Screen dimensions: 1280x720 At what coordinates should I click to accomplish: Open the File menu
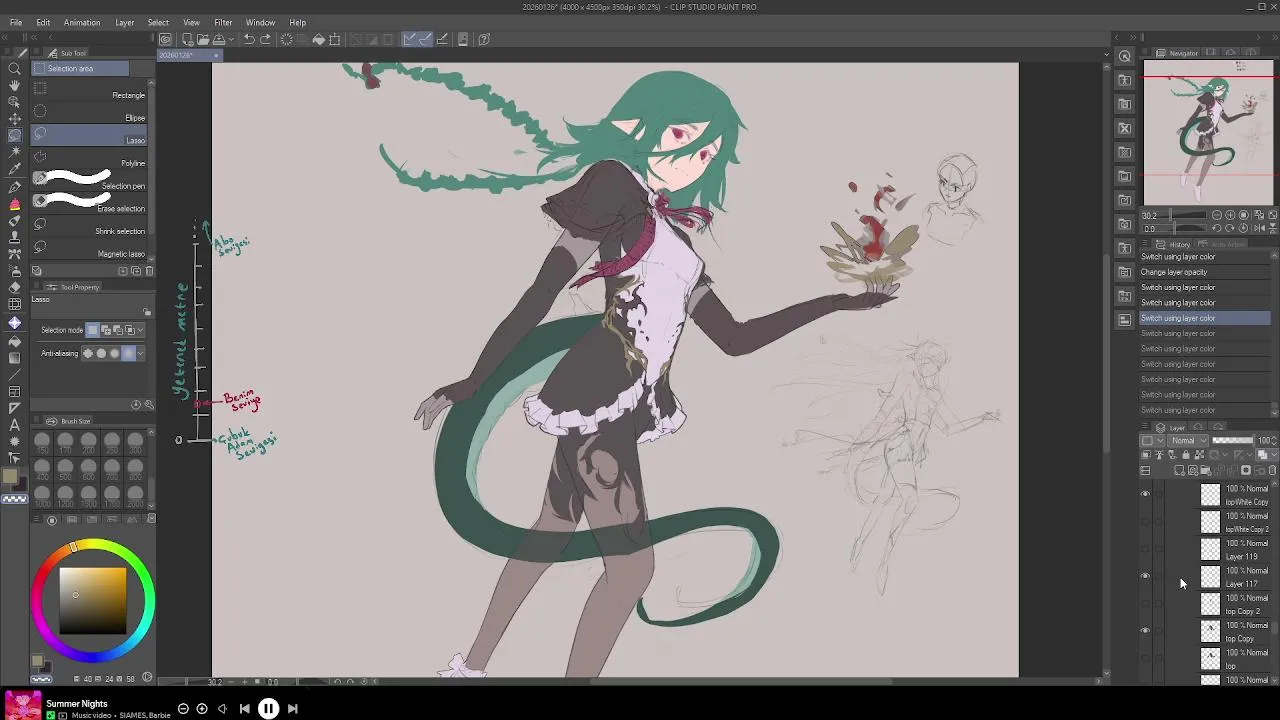(16, 22)
